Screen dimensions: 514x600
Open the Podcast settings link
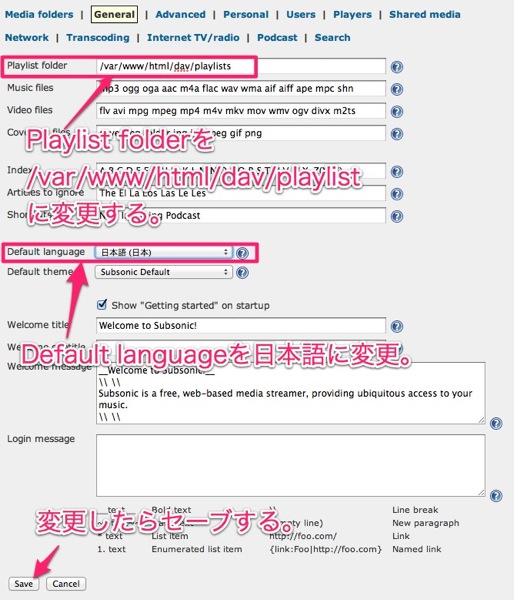click(x=277, y=38)
